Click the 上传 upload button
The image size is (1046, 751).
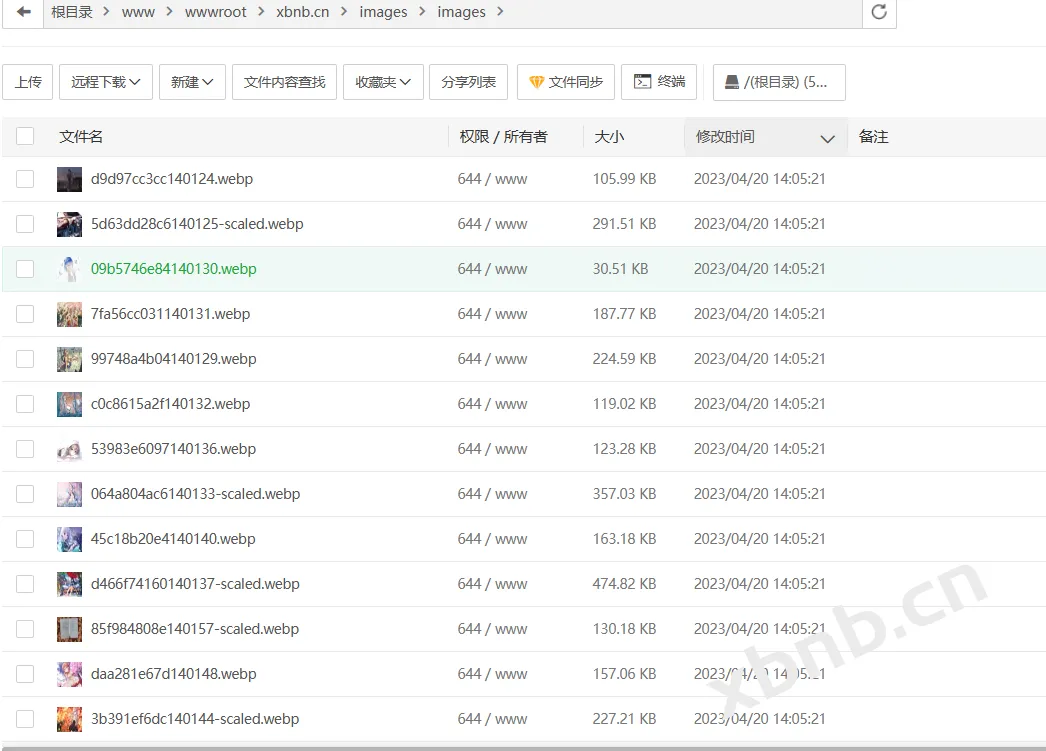28,82
